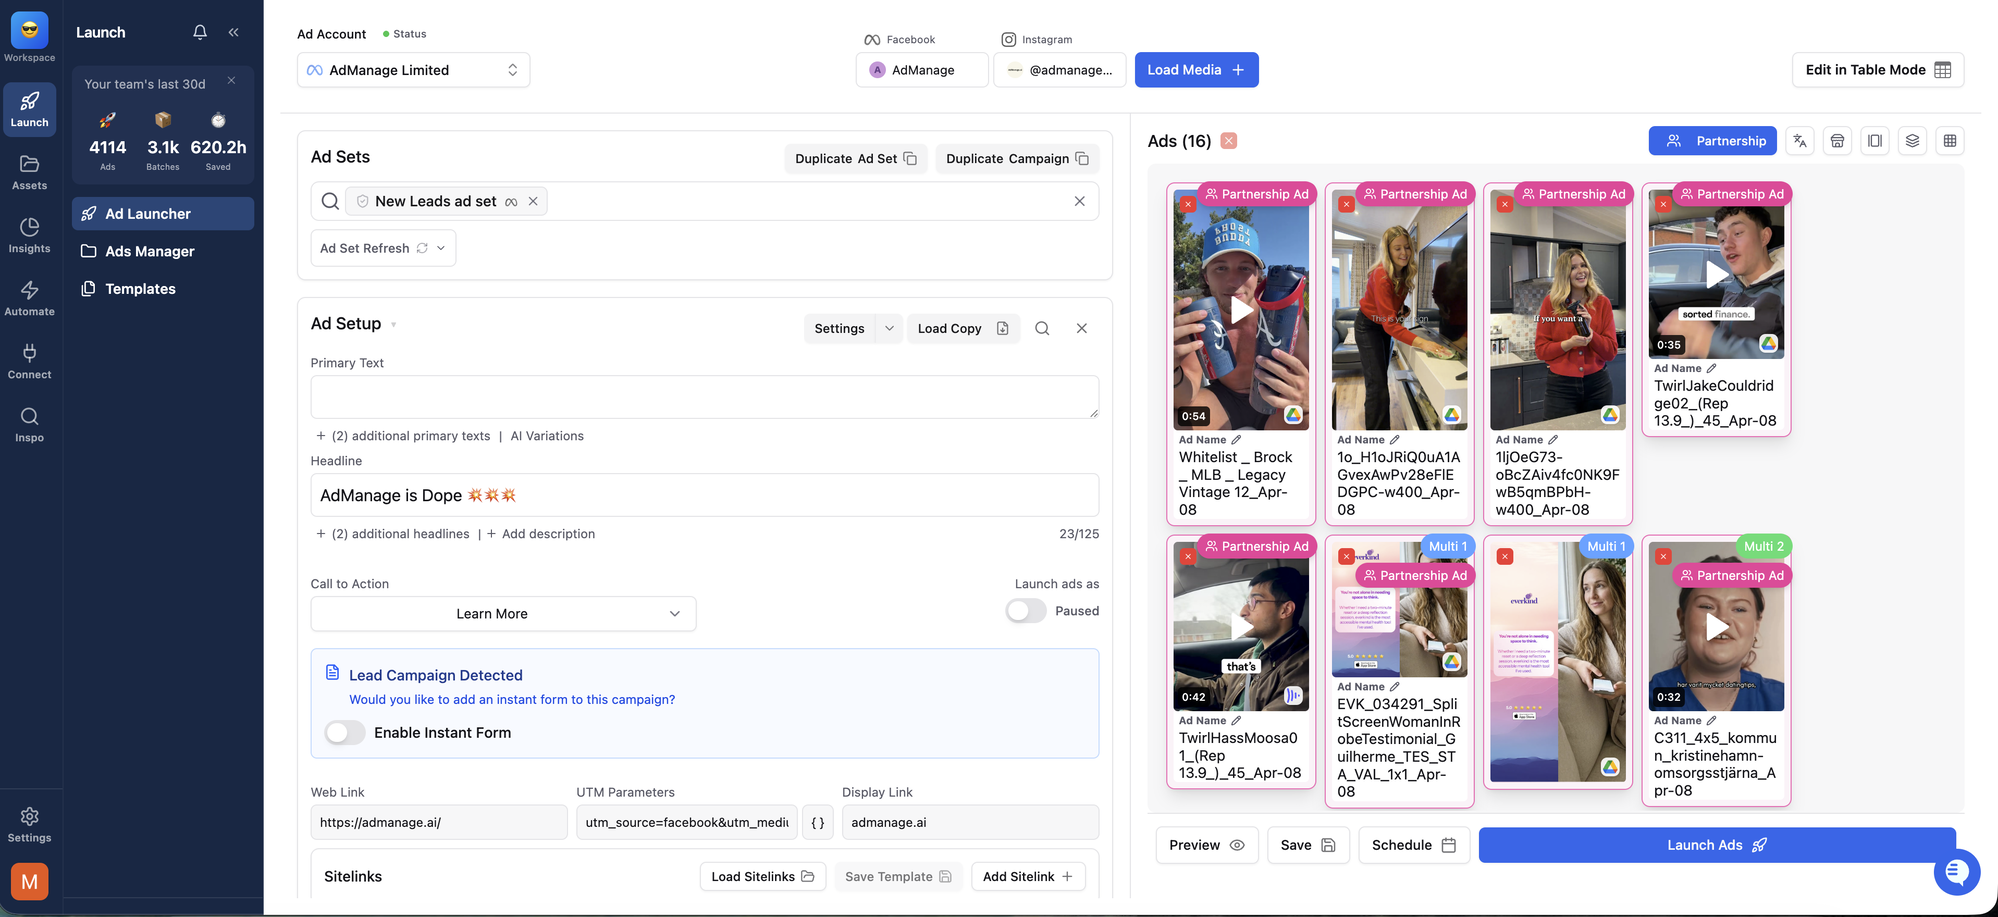
Task: Open the Connect section in the sidebar
Action: click(29, 361)
